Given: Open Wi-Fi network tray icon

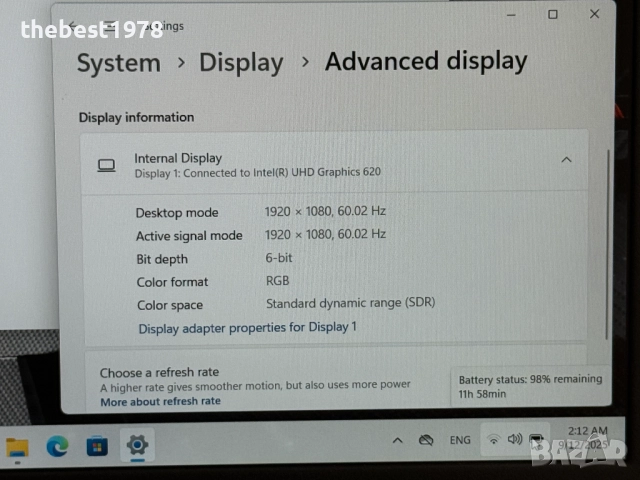Looking at the screenshot, I should [x=494, y=440].
